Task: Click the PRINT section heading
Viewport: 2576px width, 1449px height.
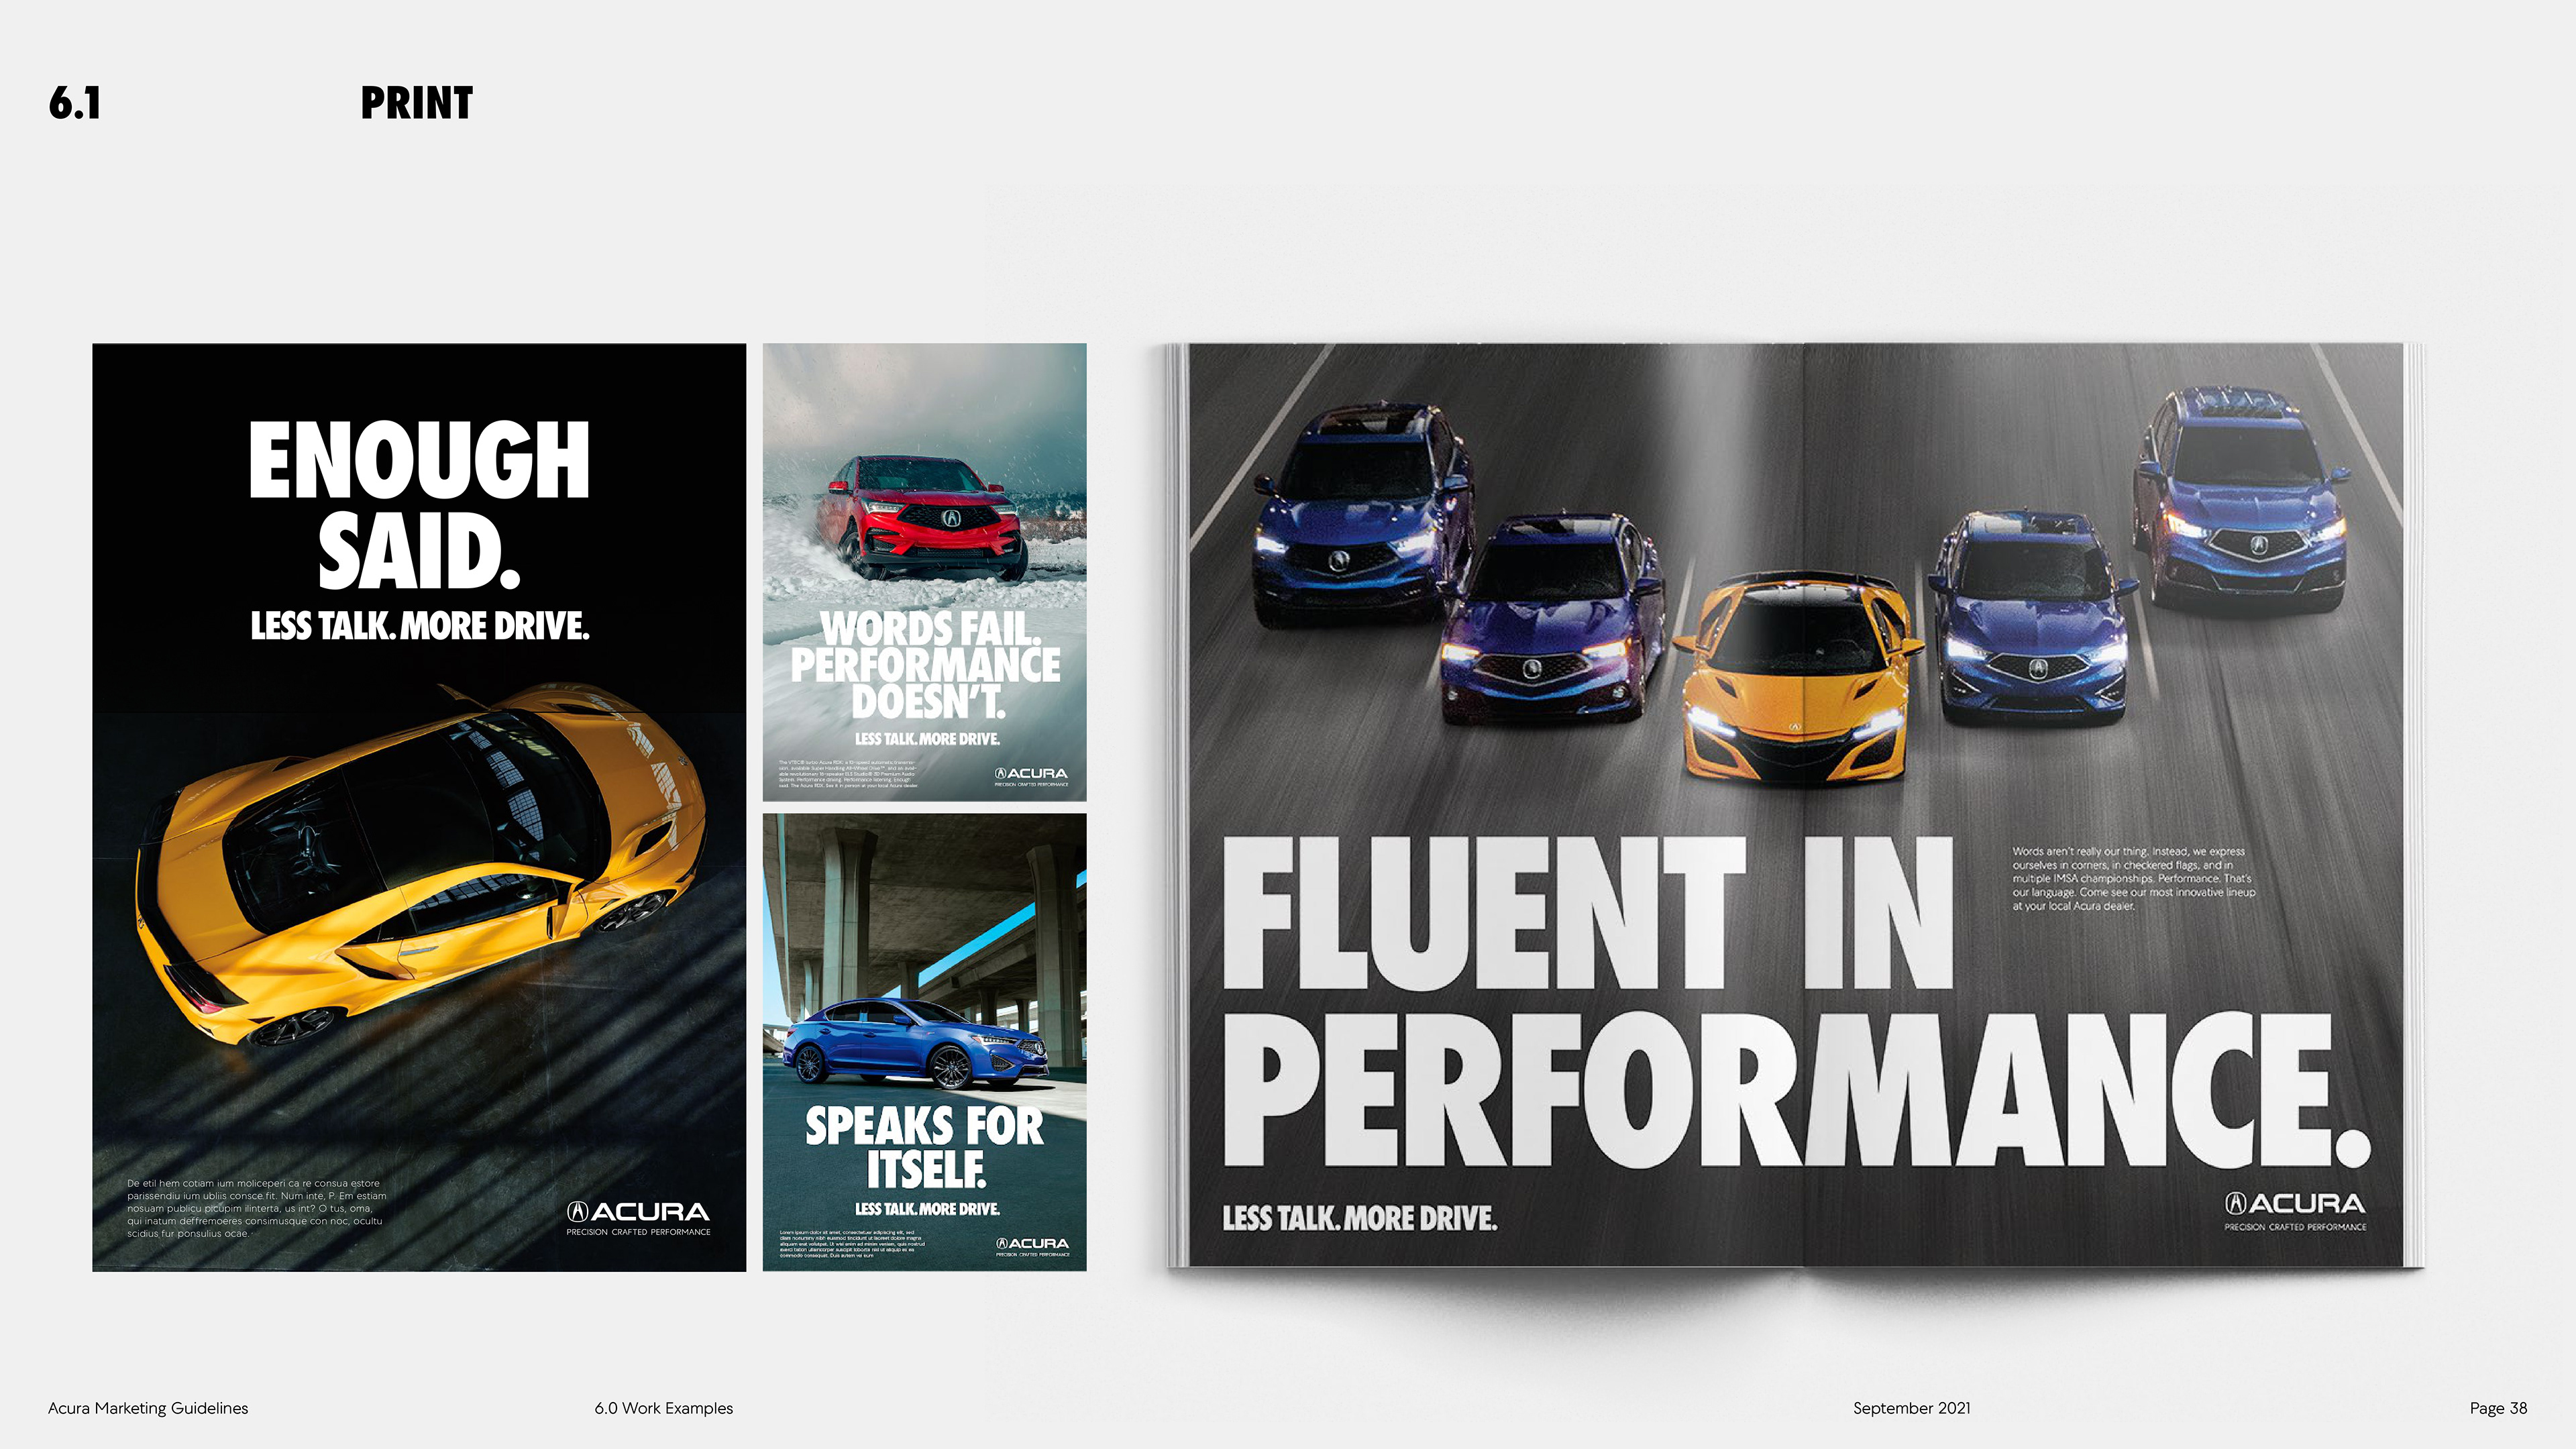Action: [x=416, y=104]
